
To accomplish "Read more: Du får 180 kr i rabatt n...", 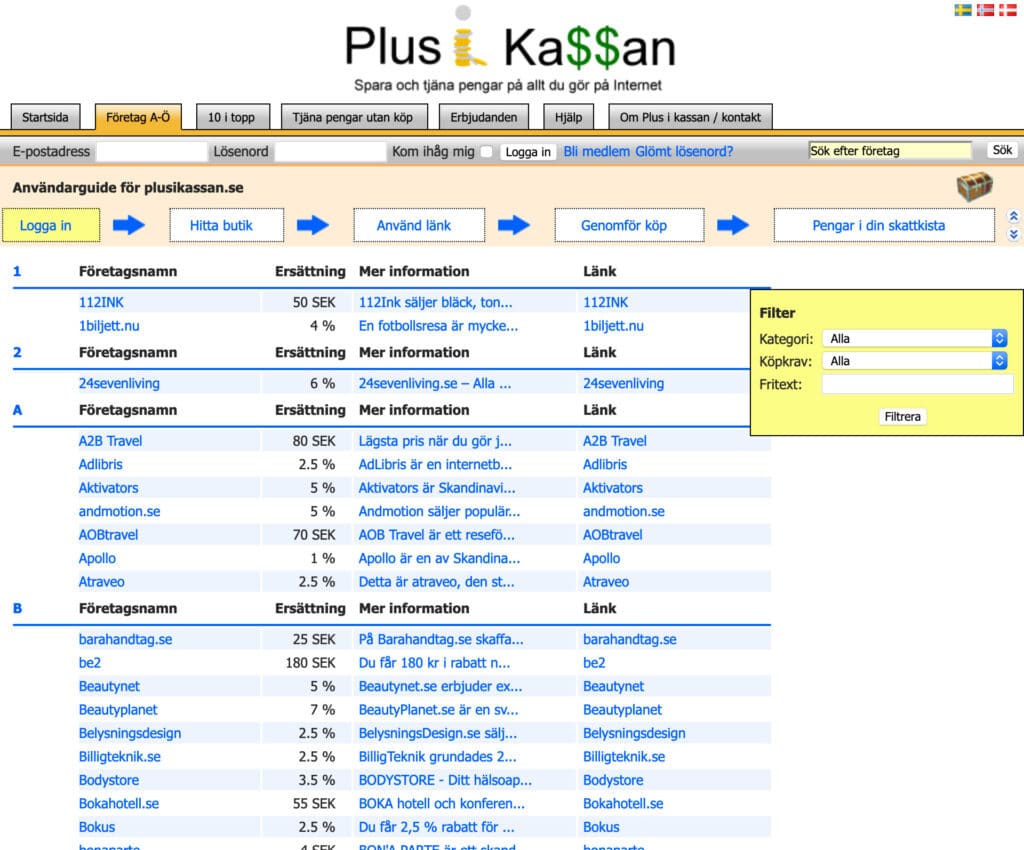I will [x=434, y=663].
